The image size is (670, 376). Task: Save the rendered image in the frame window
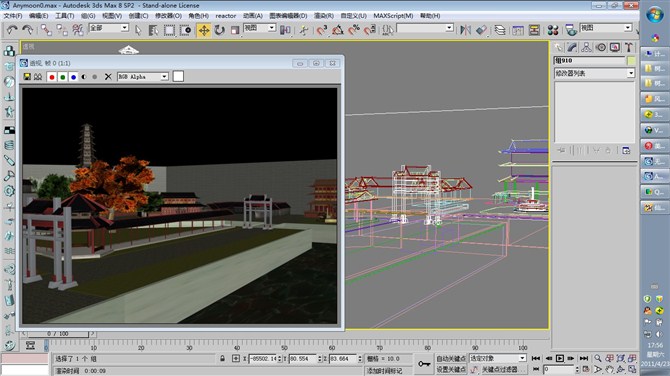point(27,76)
